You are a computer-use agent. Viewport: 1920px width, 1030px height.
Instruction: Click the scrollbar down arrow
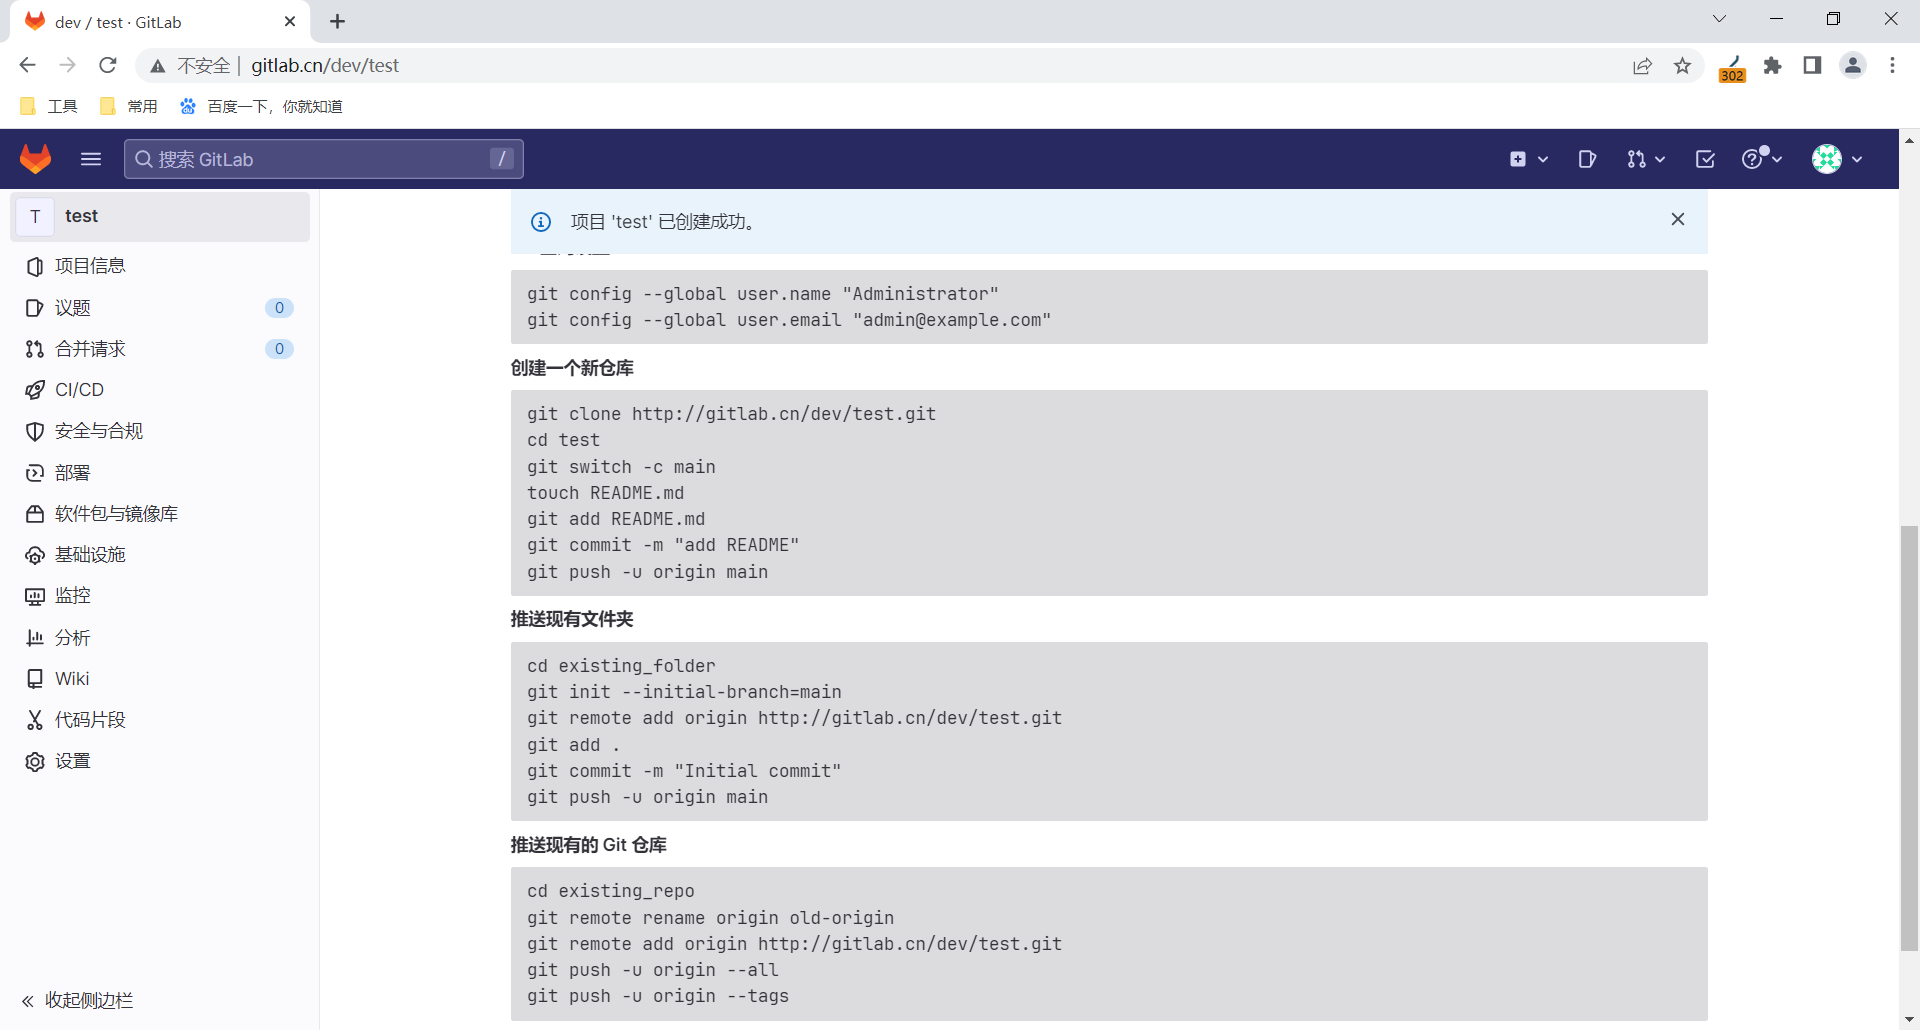(1909, 1019)
